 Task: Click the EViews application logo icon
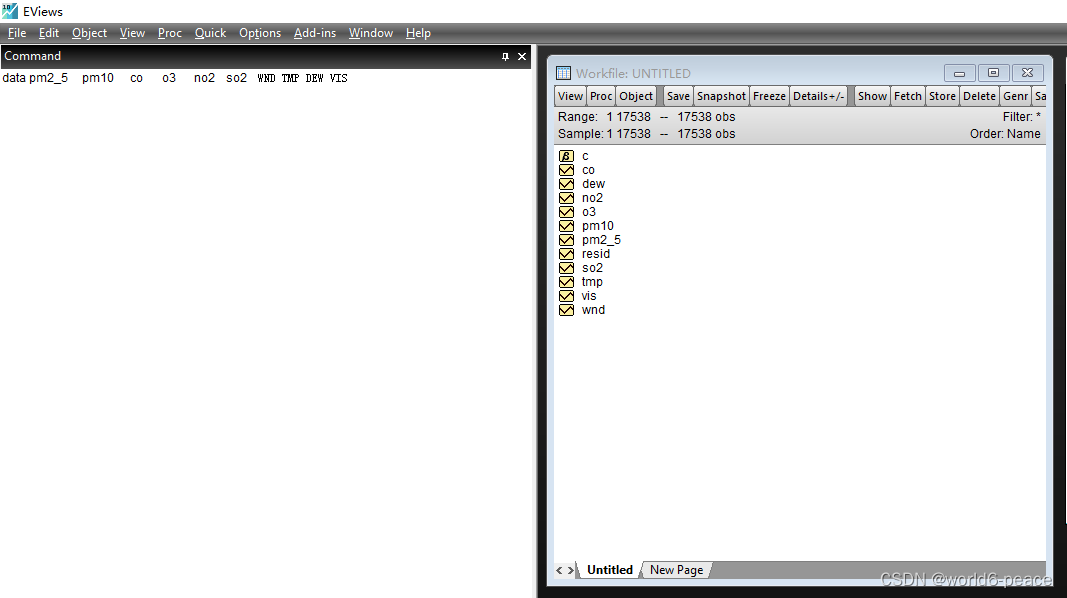pos(10,11)
